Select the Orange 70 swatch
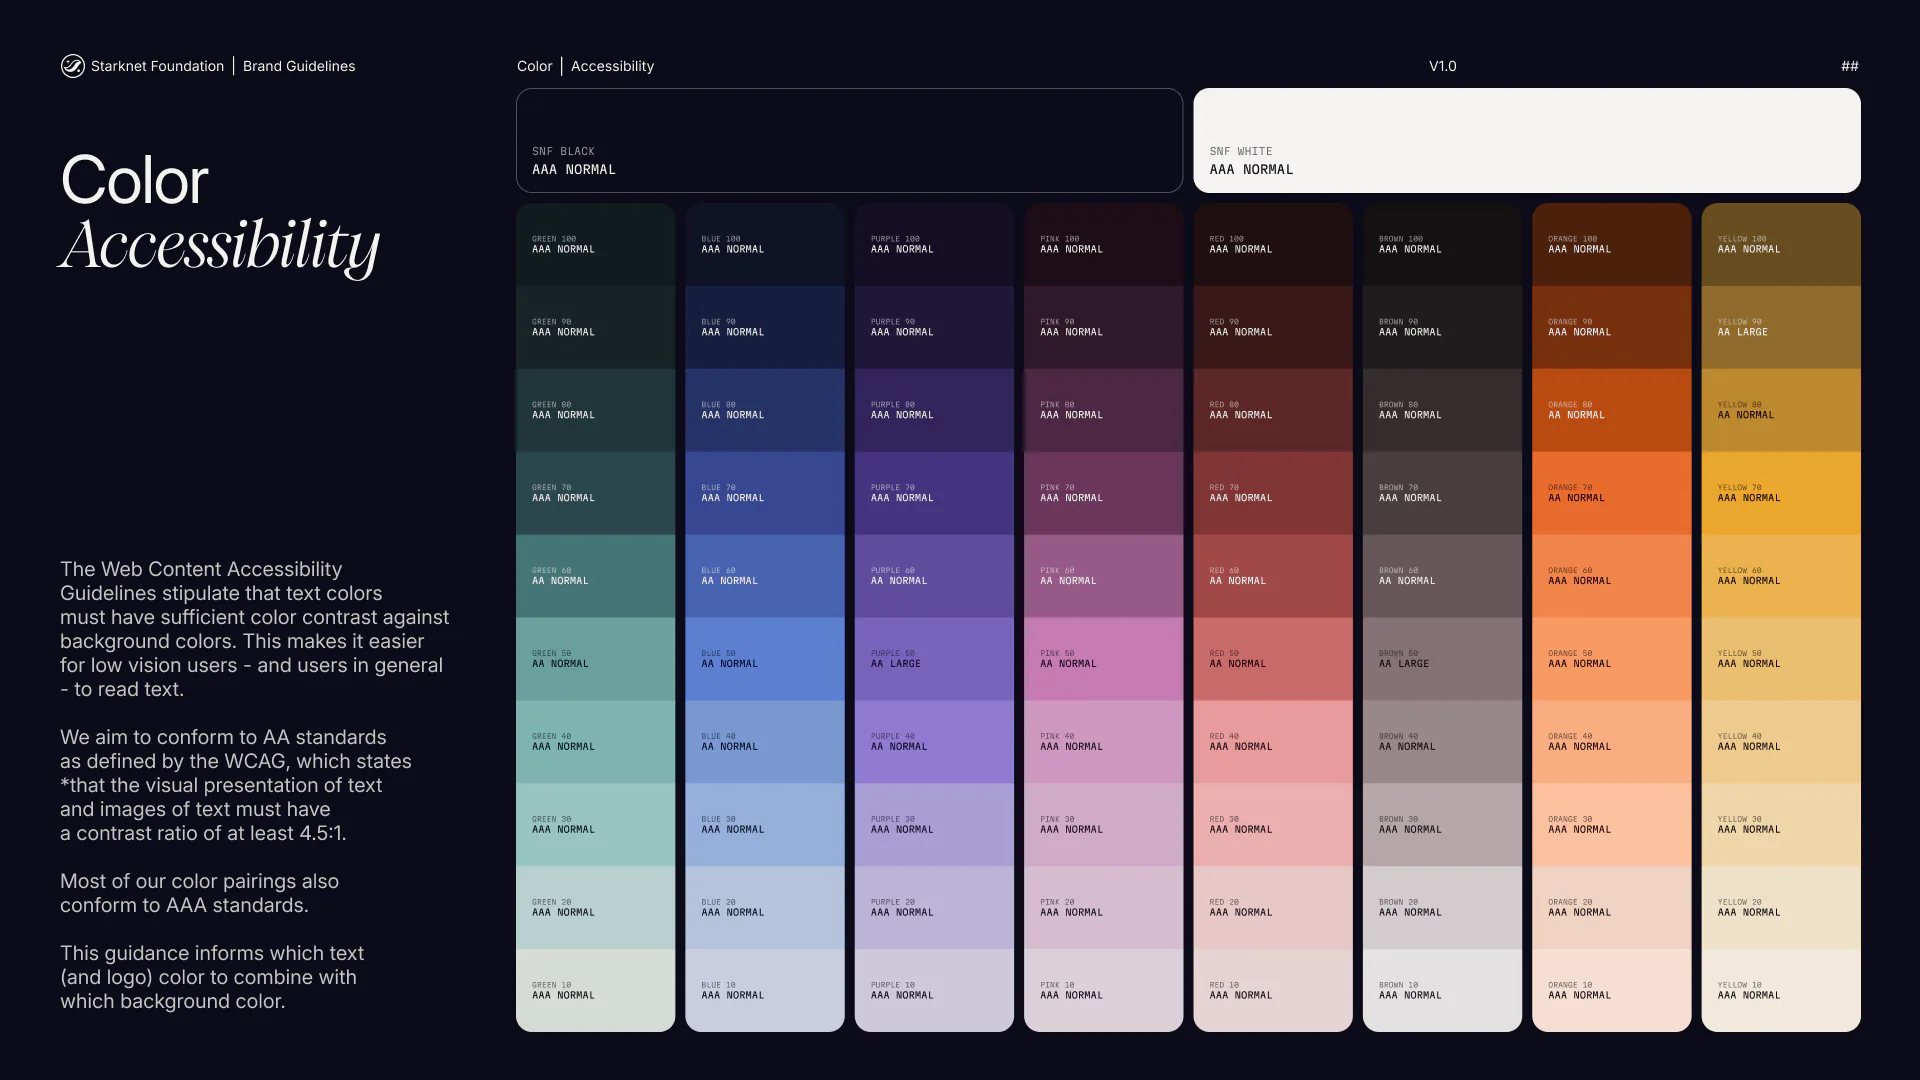The width and height of the screenshot is (1920, 1080). (x=1611, y=493)
